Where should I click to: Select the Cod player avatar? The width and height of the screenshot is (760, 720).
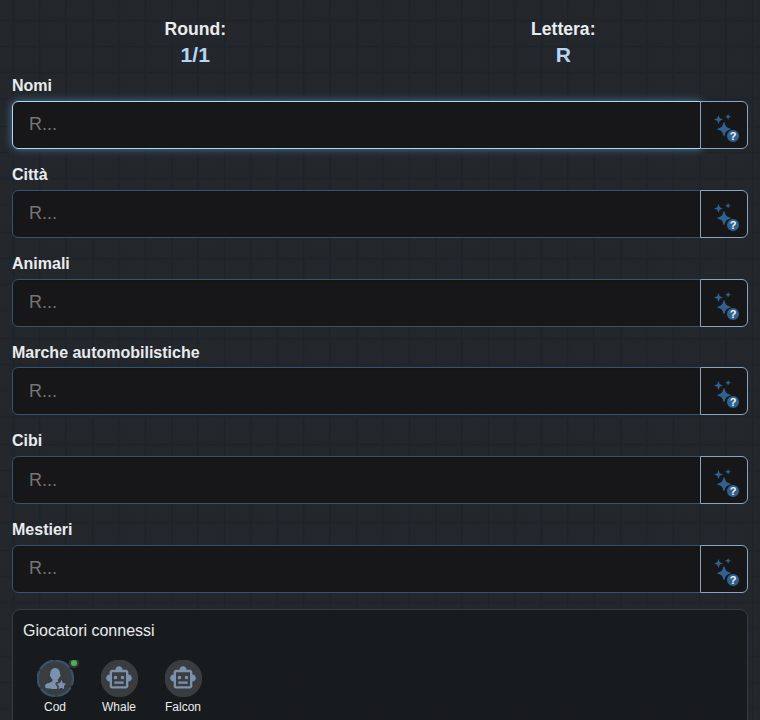pyautogui.click(x=55, y=678)
